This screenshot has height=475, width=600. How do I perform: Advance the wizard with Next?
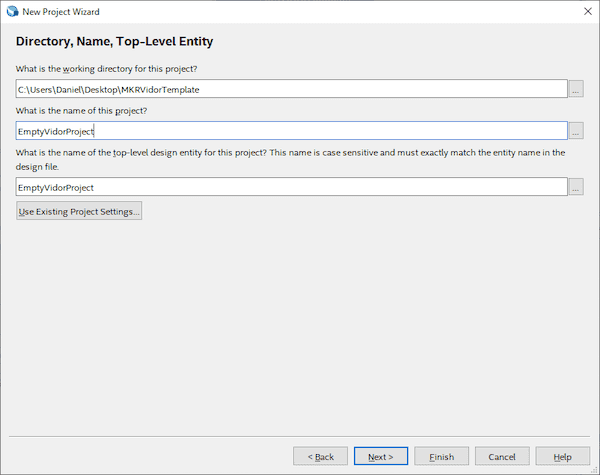[x=381, y=456]
